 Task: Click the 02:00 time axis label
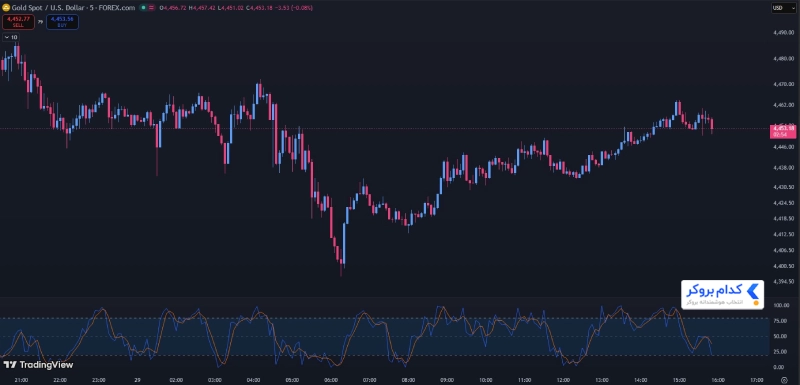tap(177, 380)
